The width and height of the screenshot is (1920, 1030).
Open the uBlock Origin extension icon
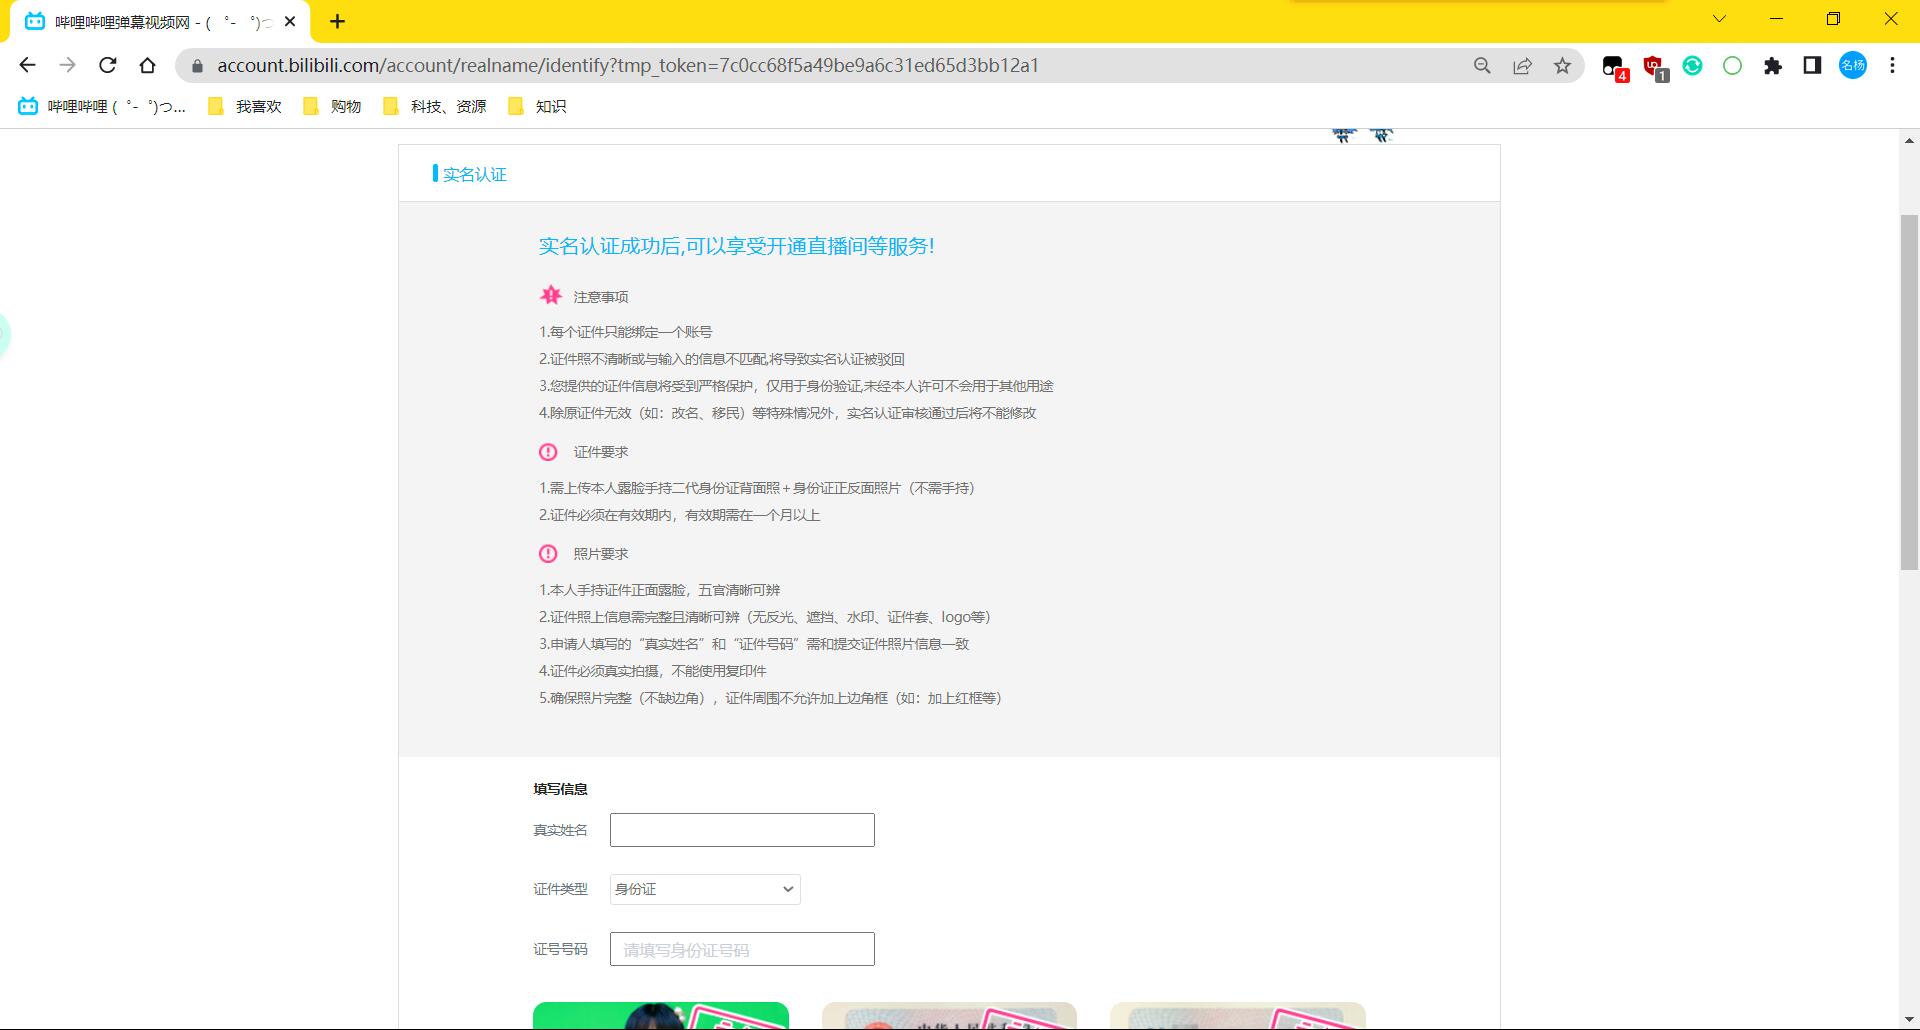(1653, 65)
